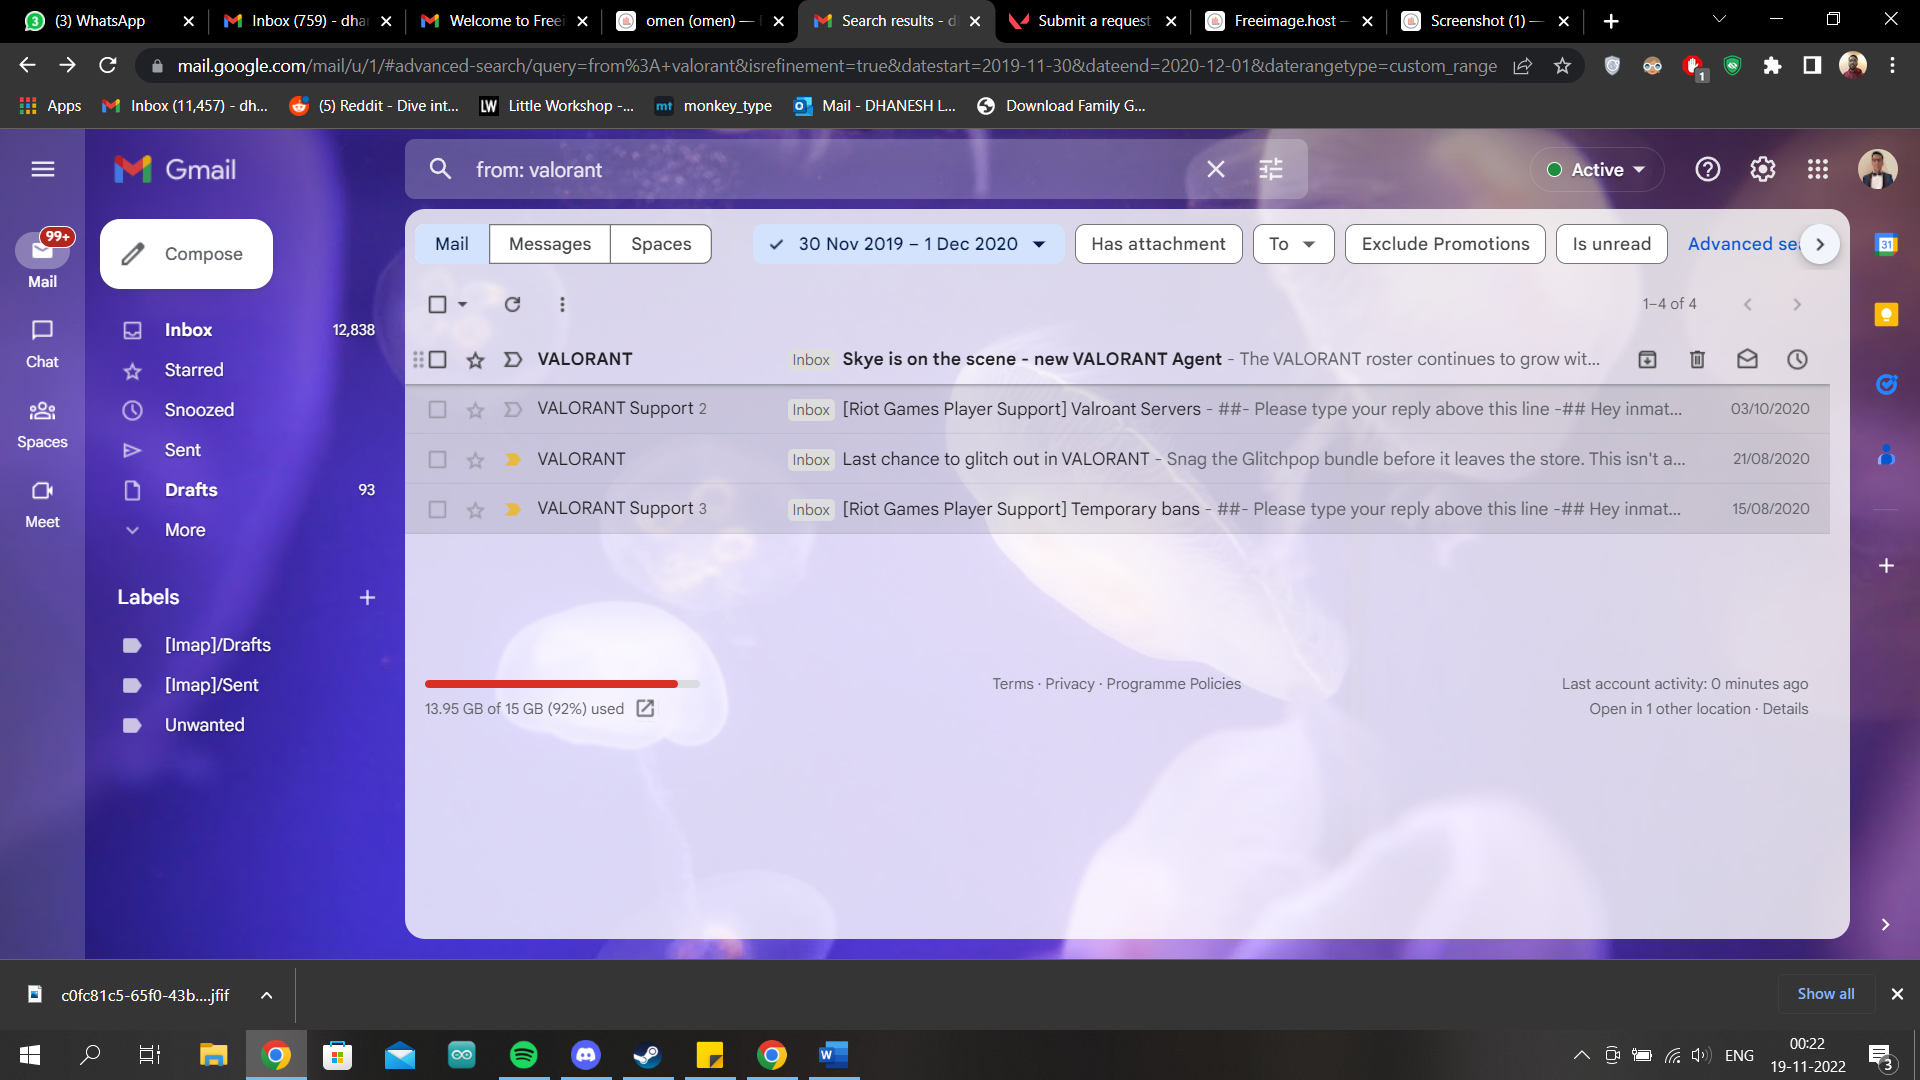This screenshot has width=1920, height=1080.
Task: Apply the Has attachment filter
Action: [x=1158, y=244]
